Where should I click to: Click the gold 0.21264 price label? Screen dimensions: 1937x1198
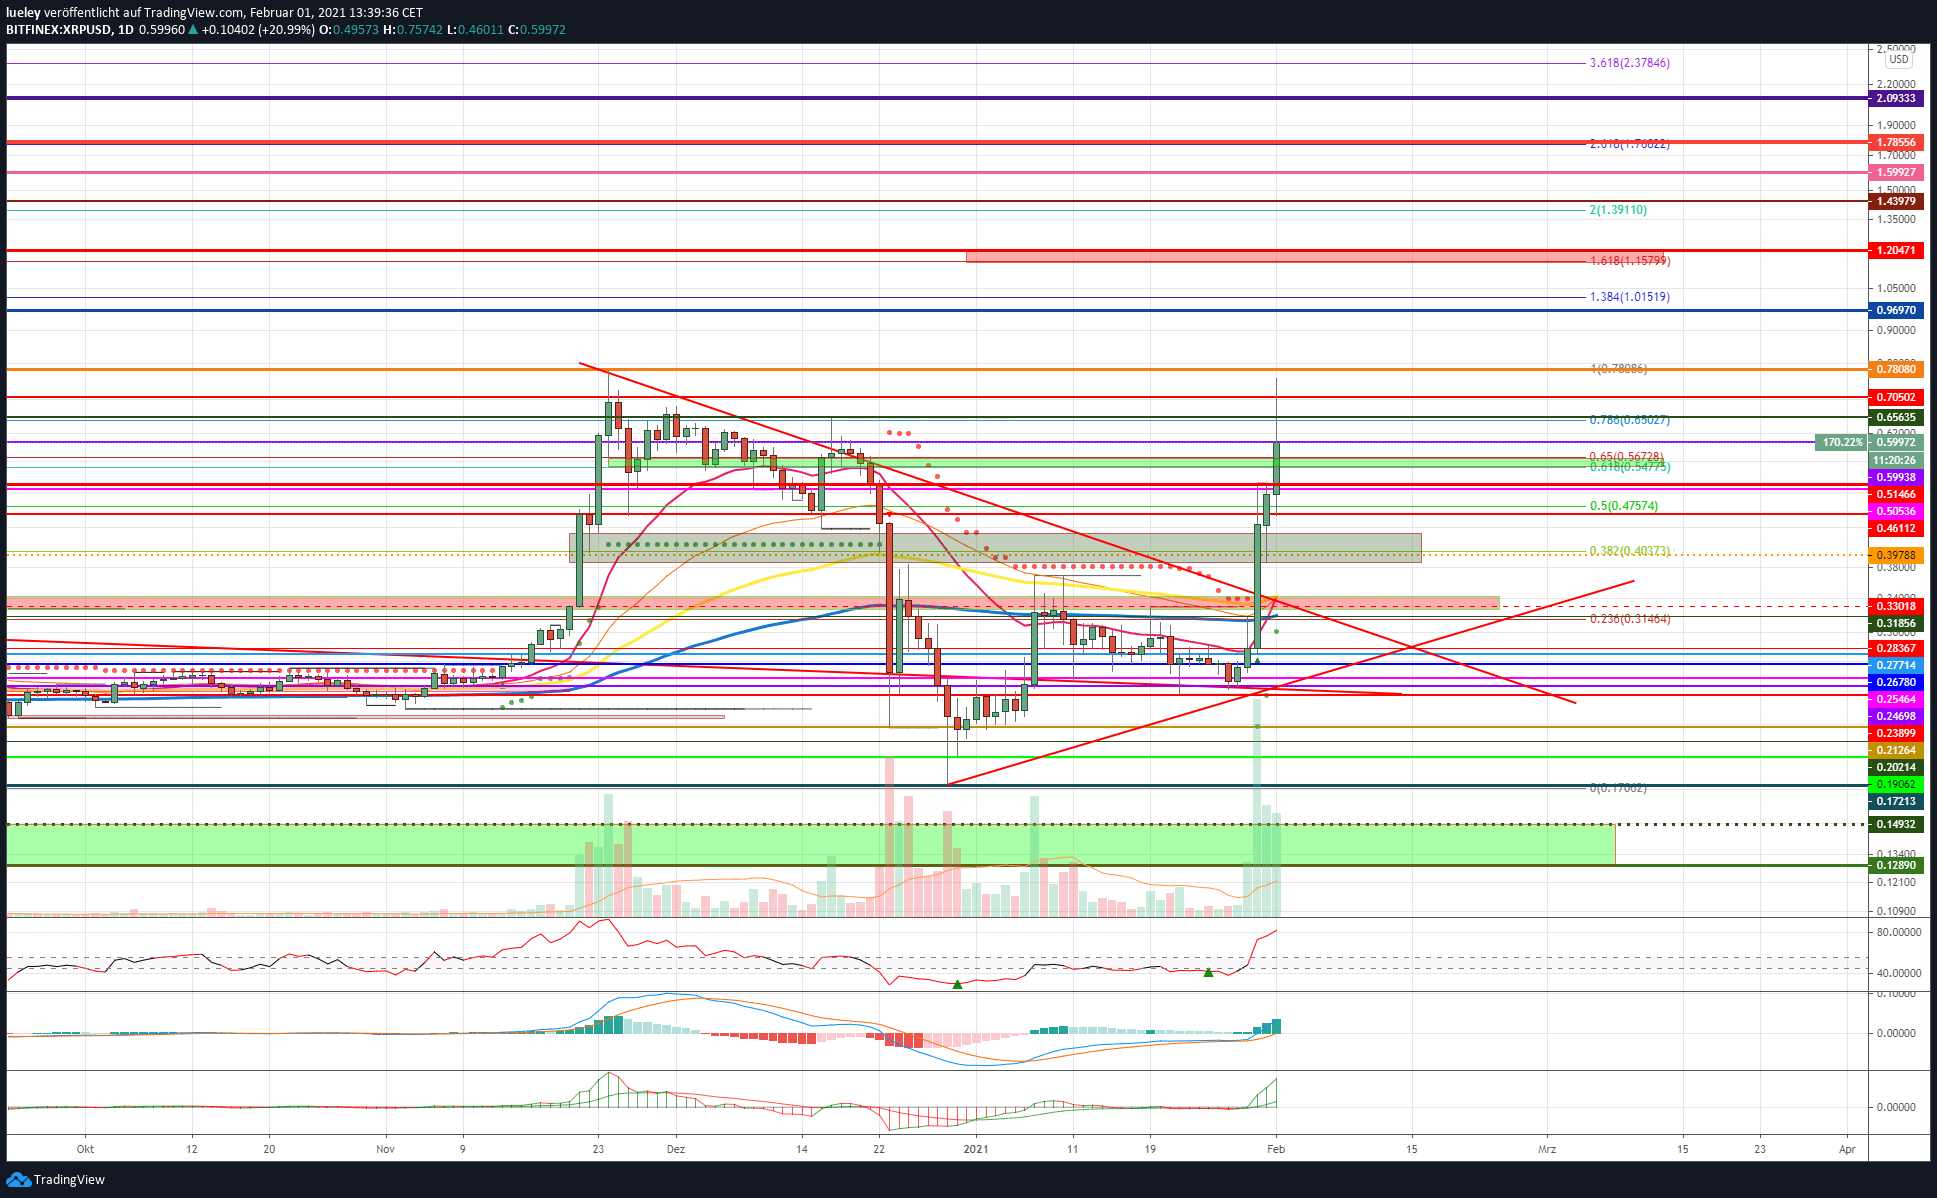[x=1895, y=750]
